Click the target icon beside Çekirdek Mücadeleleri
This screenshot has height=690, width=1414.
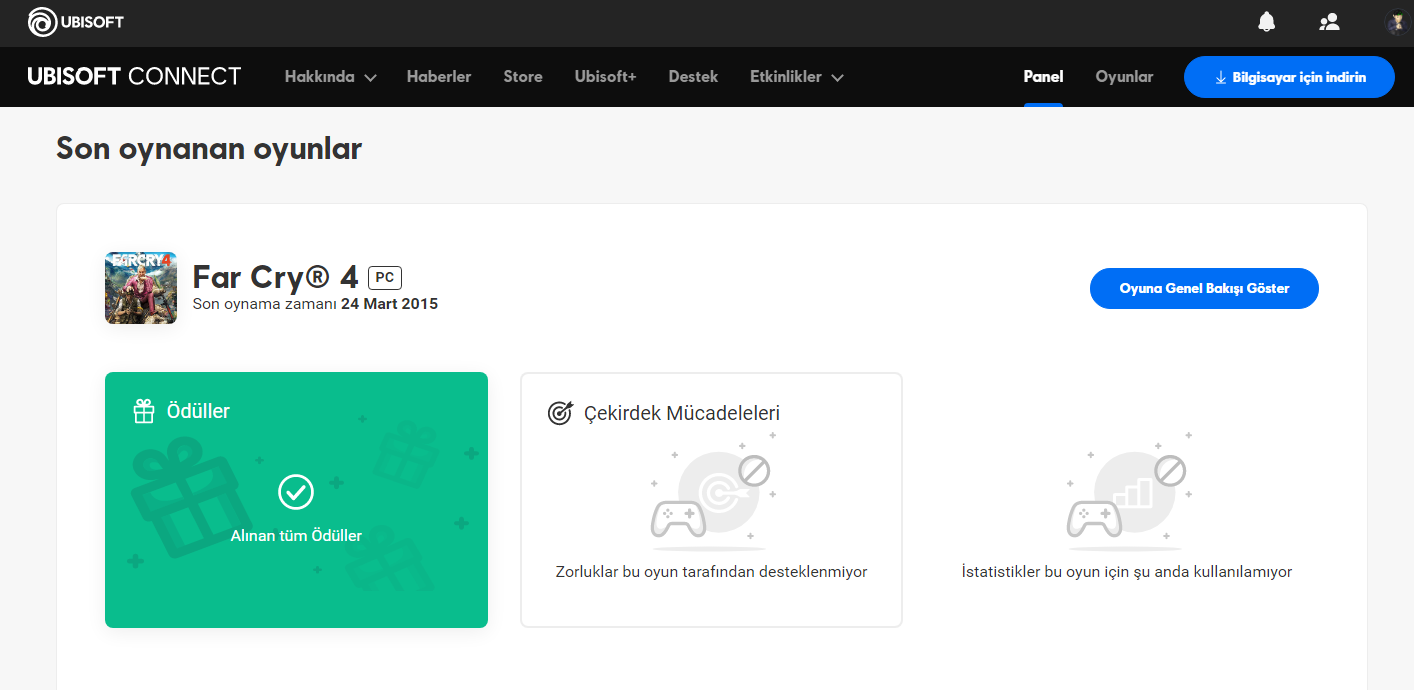coord(560,413)
